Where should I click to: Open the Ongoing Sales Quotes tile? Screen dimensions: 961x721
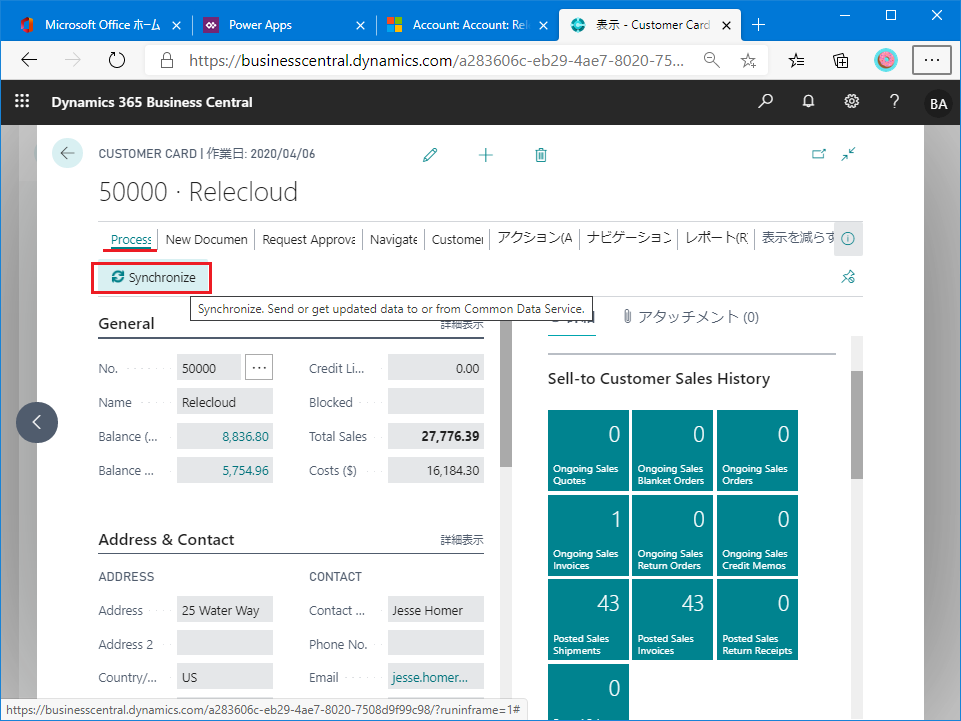(588, 450)
